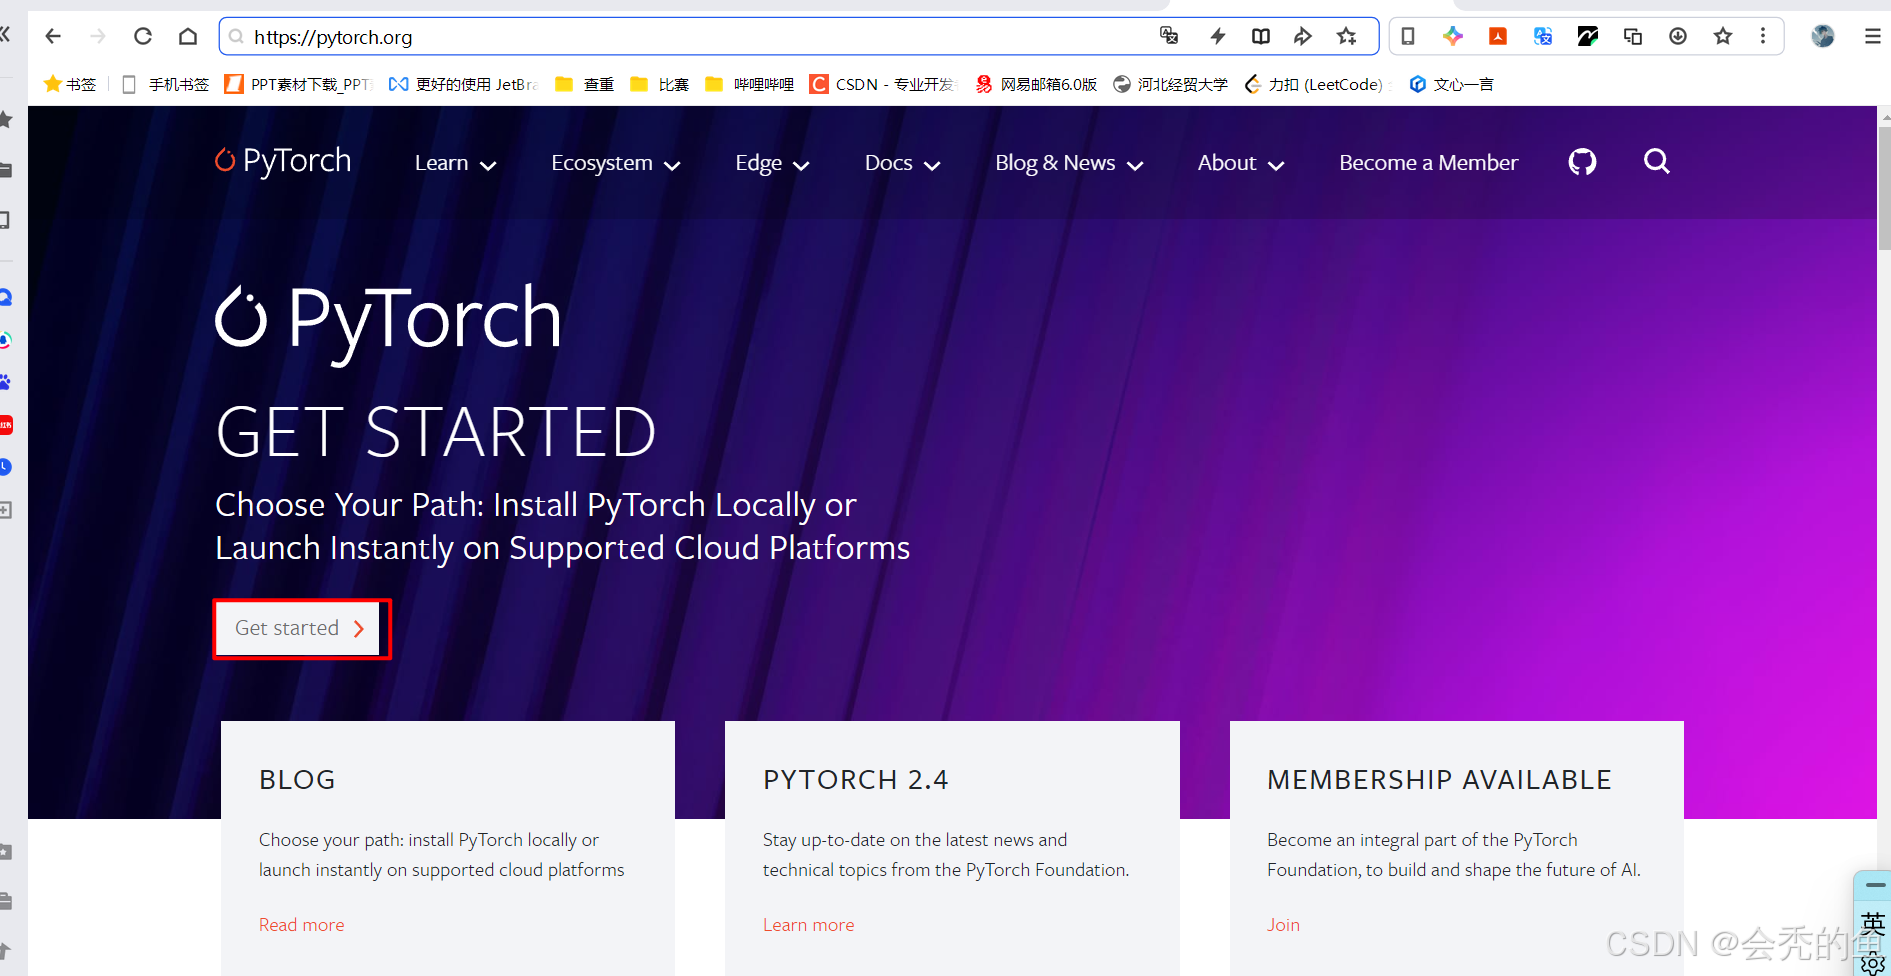Reload the pytorch.org page
This screenshot has height=976, width=1891.
click(x=143, y=36)
